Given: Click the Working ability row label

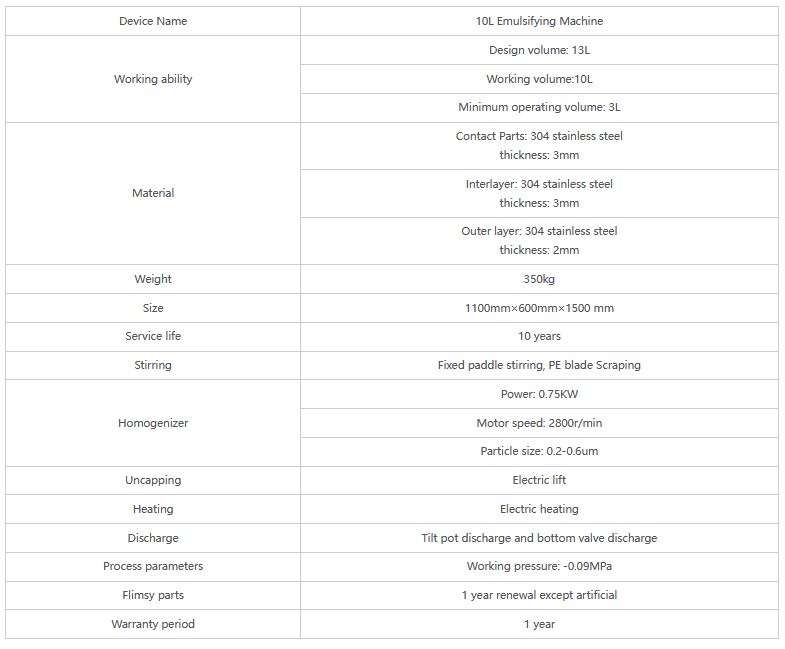Looking at the screenshot, I should (153, 79).
